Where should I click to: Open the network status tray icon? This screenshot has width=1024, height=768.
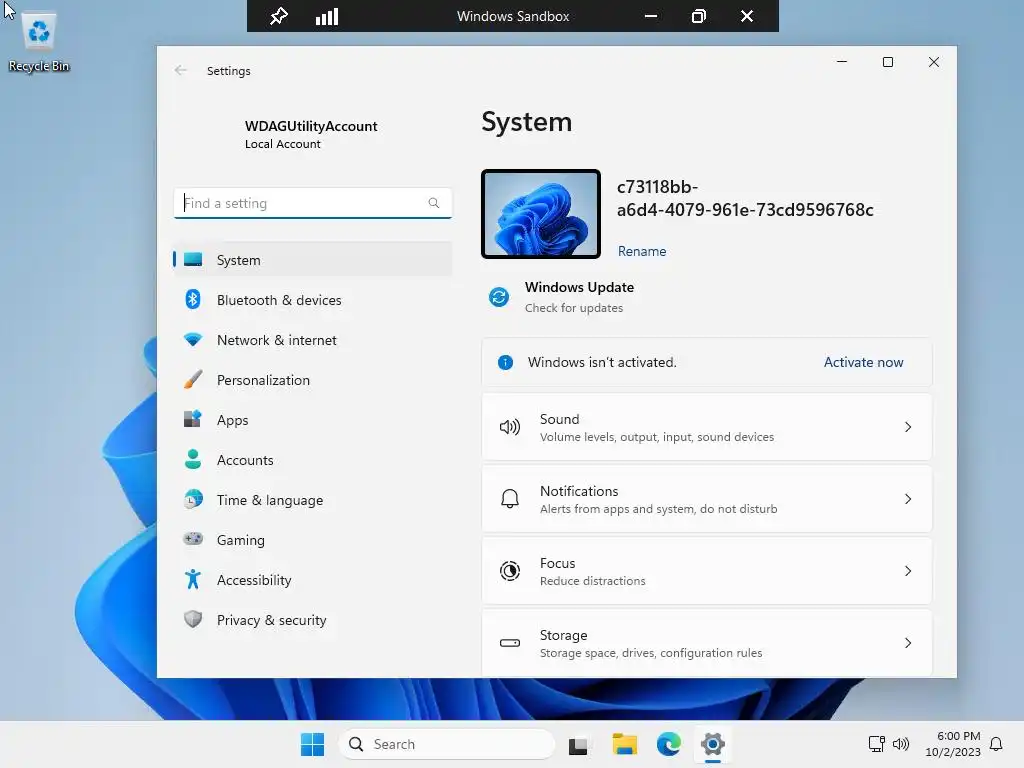(876, 744)
